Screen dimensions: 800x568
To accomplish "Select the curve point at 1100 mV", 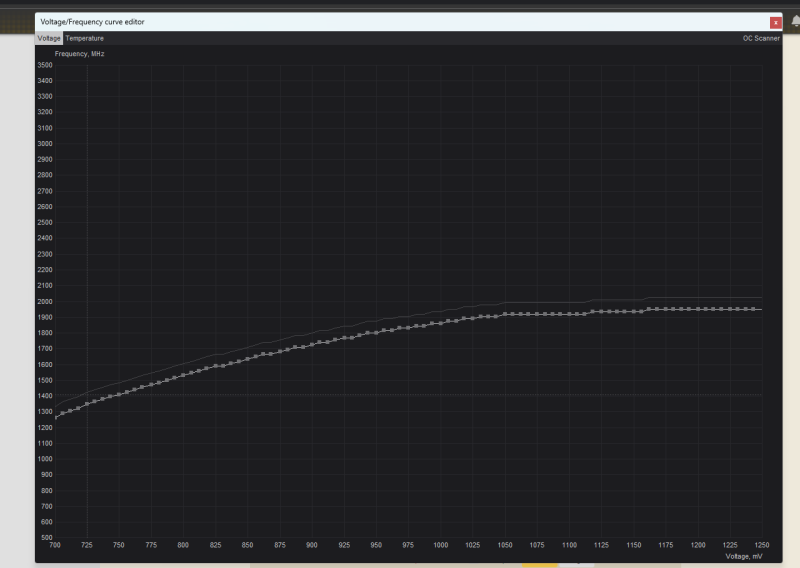I will 569,314.
